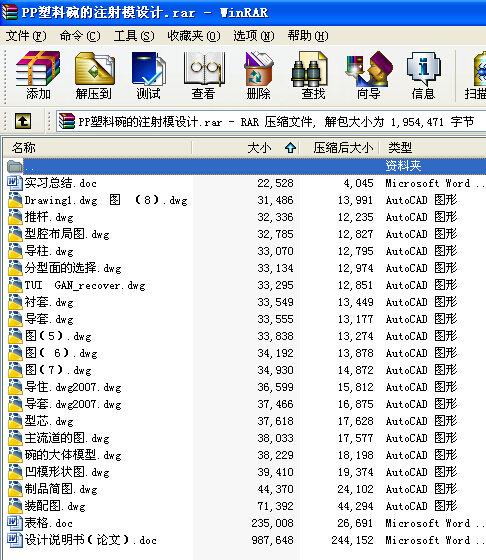Screen dimensions: 486x560
Task: Select file 主流道的图.dwg
Action: pos(67,438)
